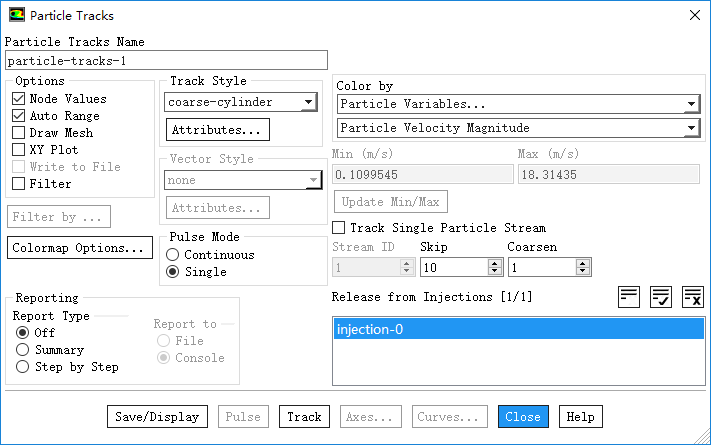The height and width of the screenshot is (445, 711).
Task: Toggle Track Single Particle Stream checkbox
Action: [339, 228]
